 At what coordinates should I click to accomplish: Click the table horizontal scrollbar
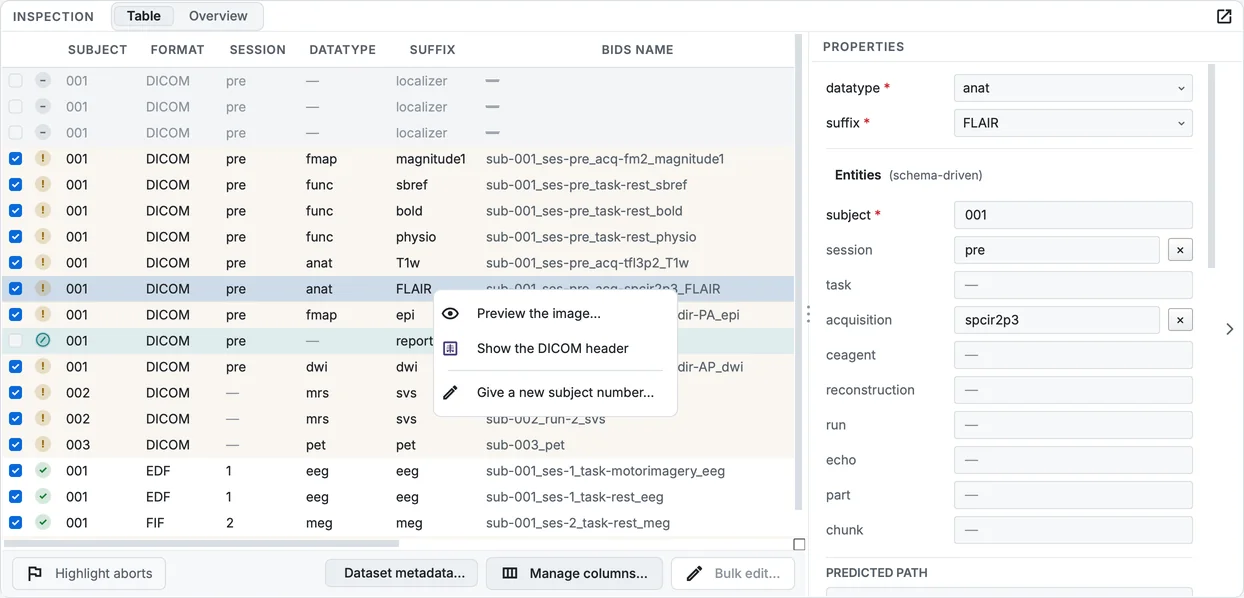201,544
